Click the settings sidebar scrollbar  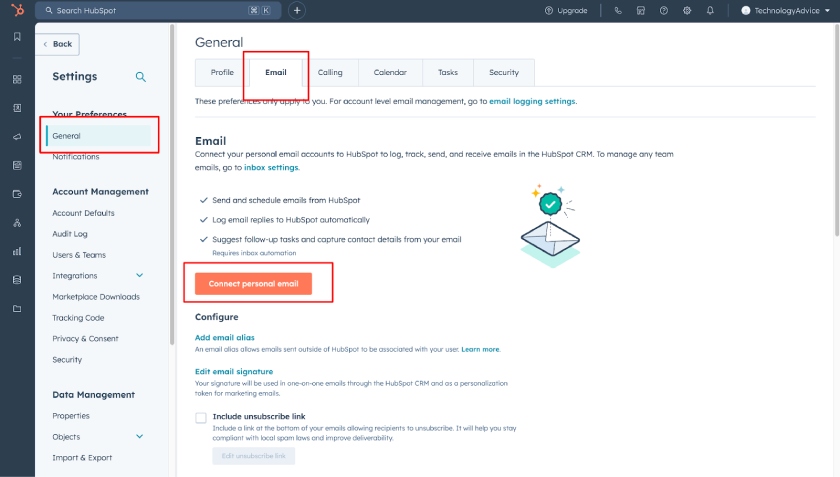(x=172, y=184)
